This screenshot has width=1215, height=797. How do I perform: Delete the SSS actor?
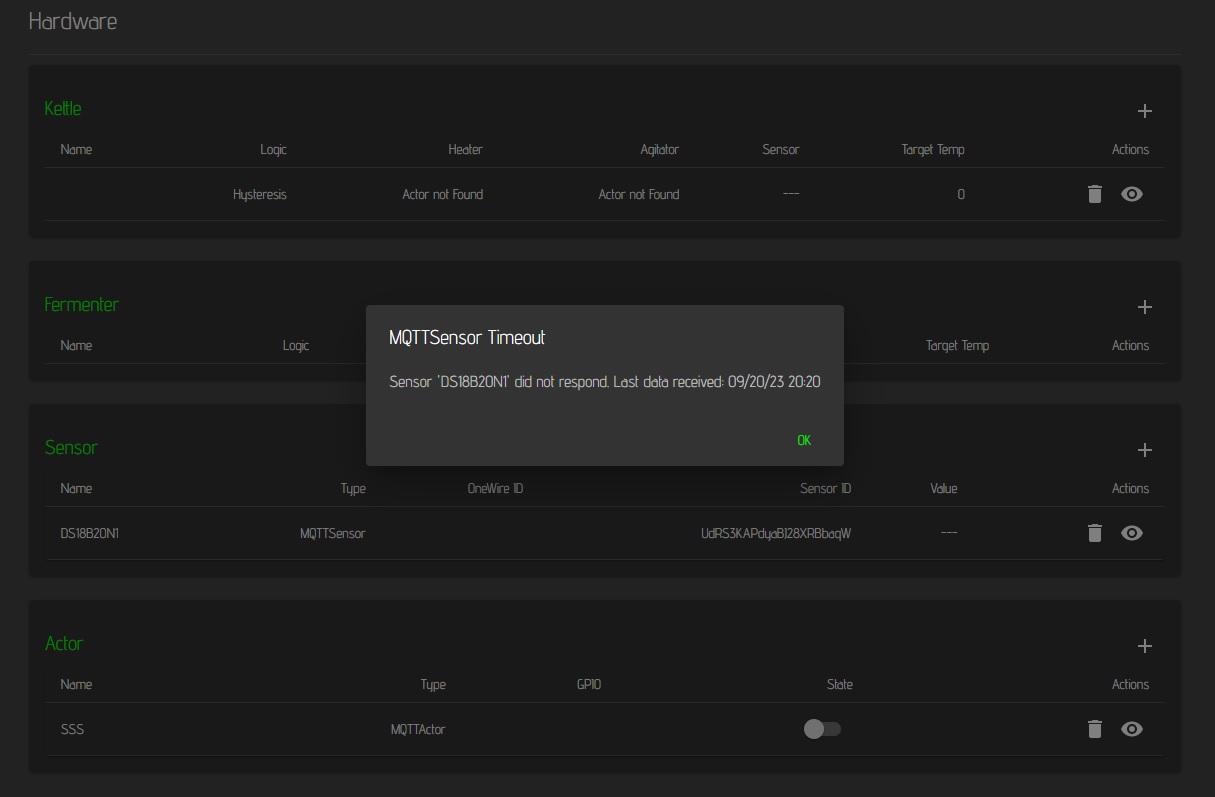point(1095,729)
